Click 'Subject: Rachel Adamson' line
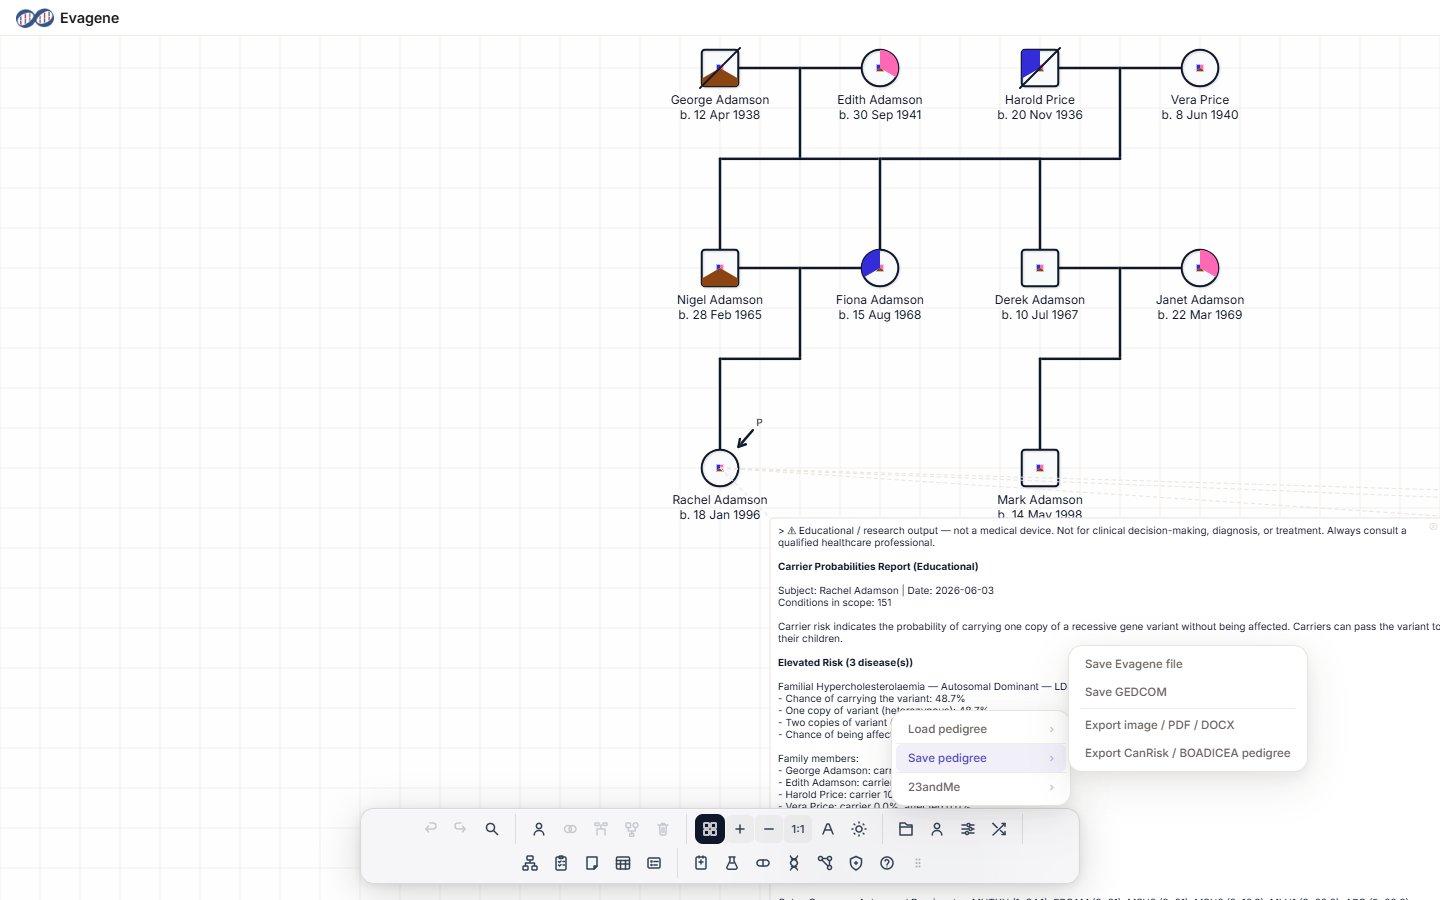 (838, 591)
